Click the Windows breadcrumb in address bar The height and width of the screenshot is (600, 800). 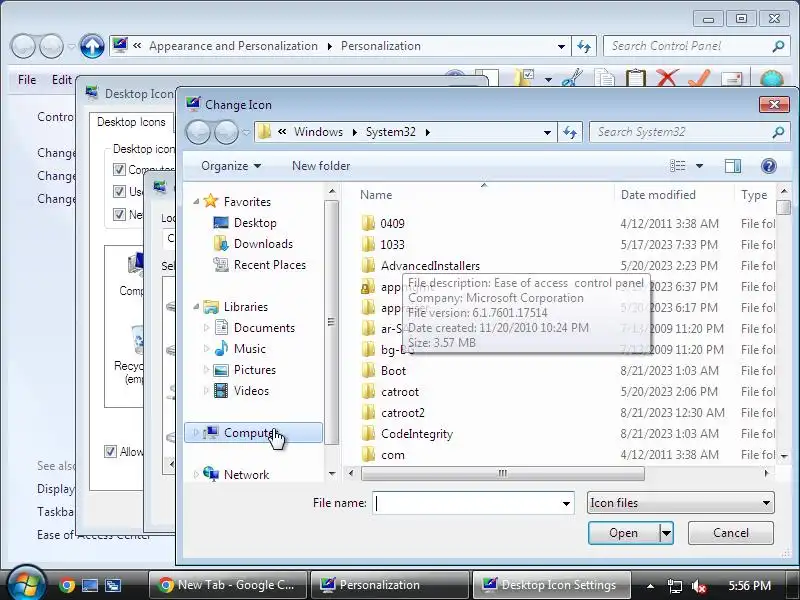point(318,132)
